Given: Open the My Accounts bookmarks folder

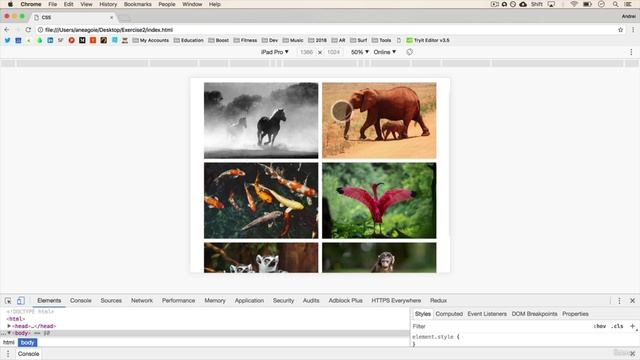Looking at the screenshot, I should [151, 40].
